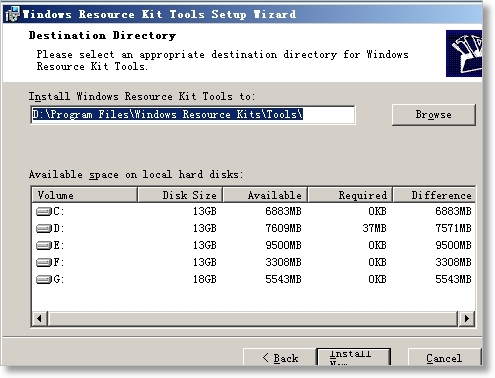495x378 pixels.
Task: Click the right scroll arrow of disk list
Action: [x=467, y=318]
